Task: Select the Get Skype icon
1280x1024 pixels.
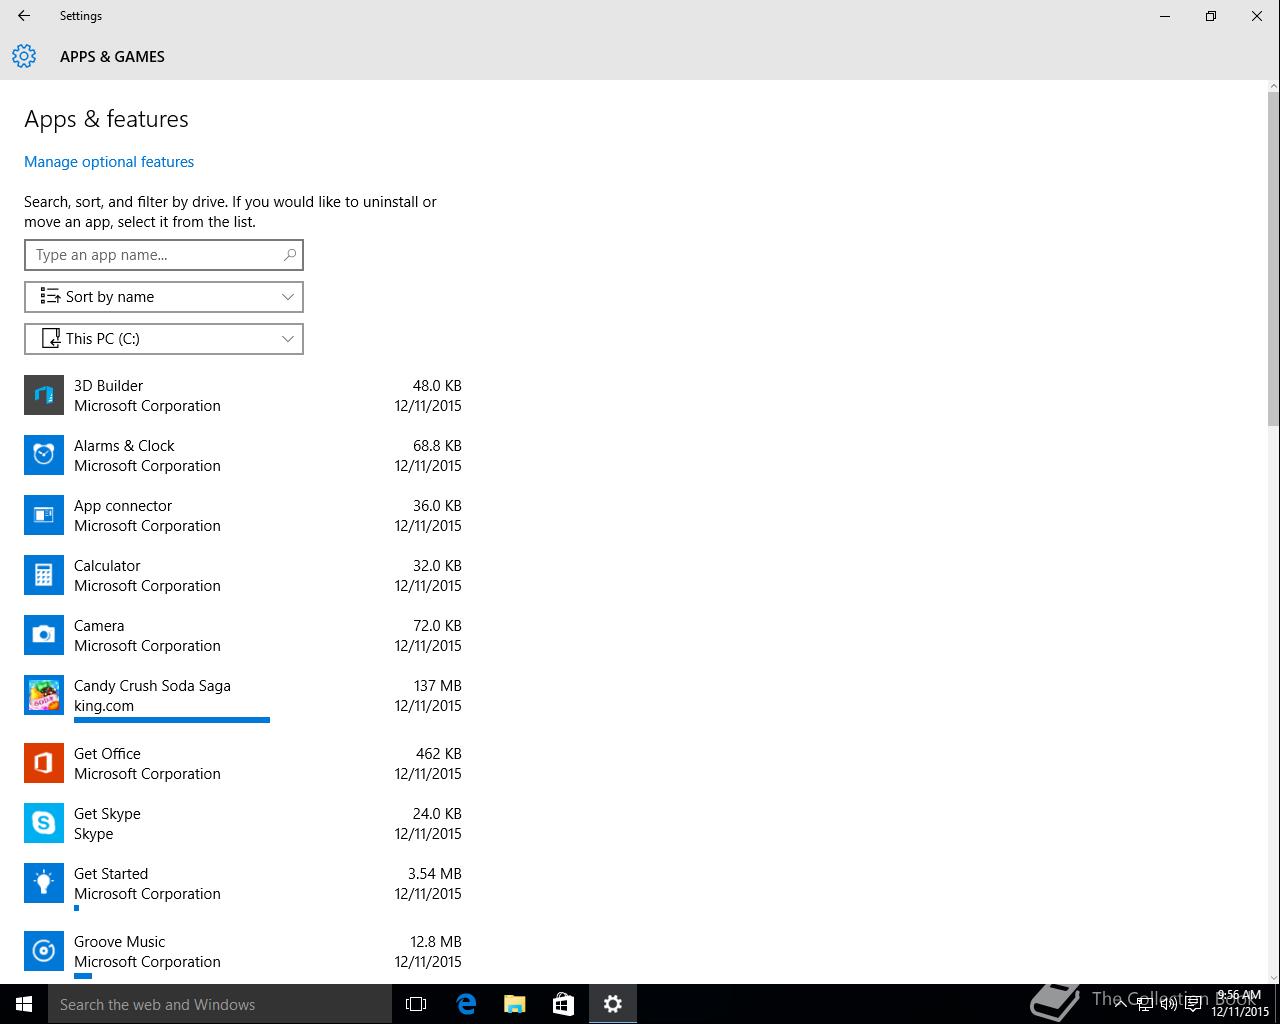Action: point(44,823)
